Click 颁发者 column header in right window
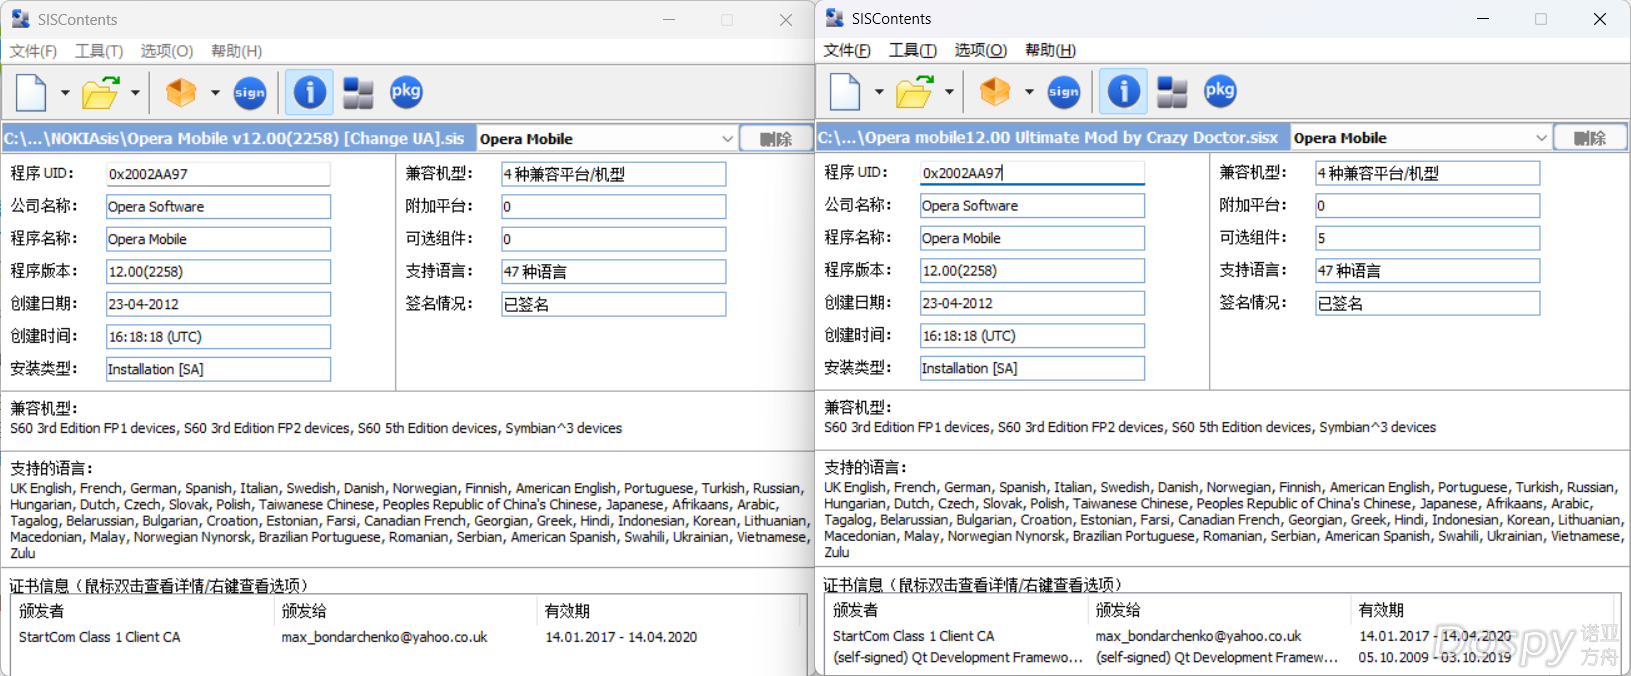The image size is (1631, 676). [956, 610]
